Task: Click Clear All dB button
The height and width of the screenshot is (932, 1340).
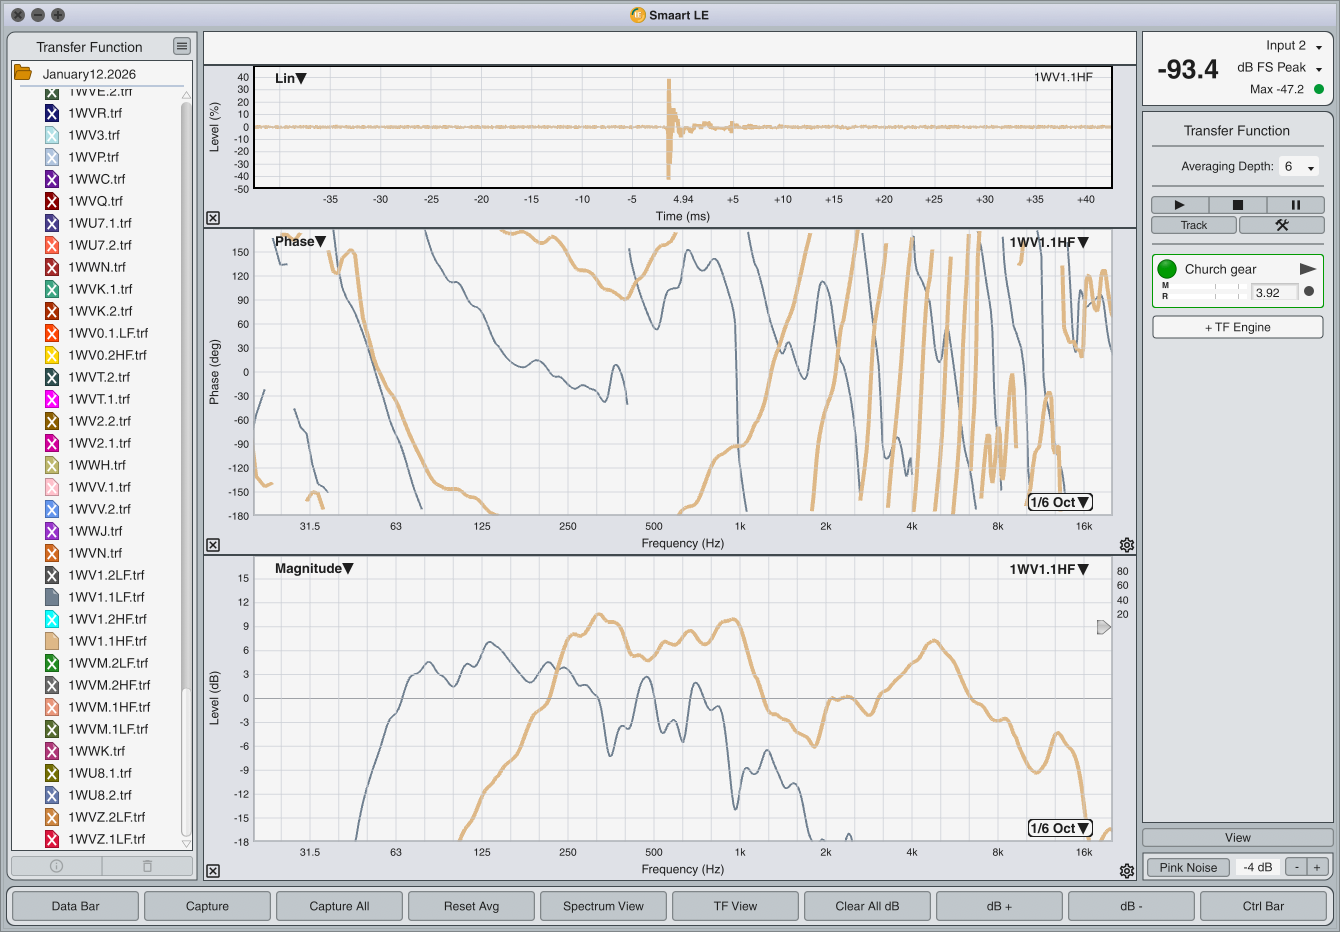Action: [867, 906]
